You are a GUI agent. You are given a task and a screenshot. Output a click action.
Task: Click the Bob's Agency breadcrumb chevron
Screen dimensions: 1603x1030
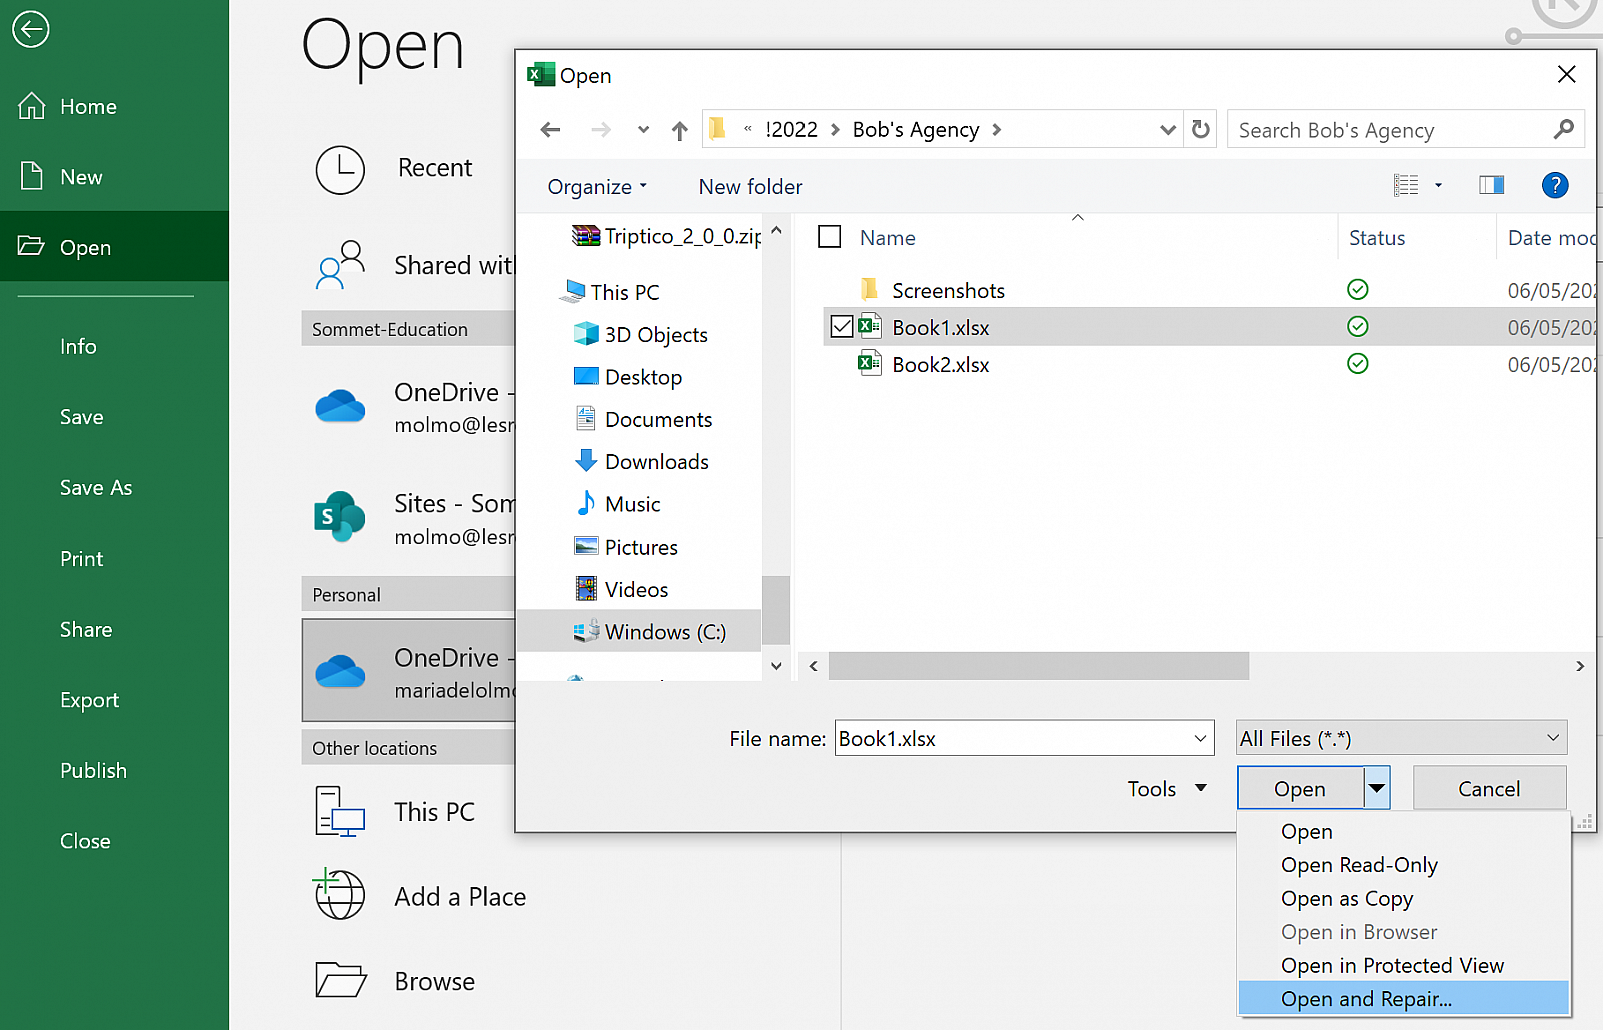click(x=996, y=130)
